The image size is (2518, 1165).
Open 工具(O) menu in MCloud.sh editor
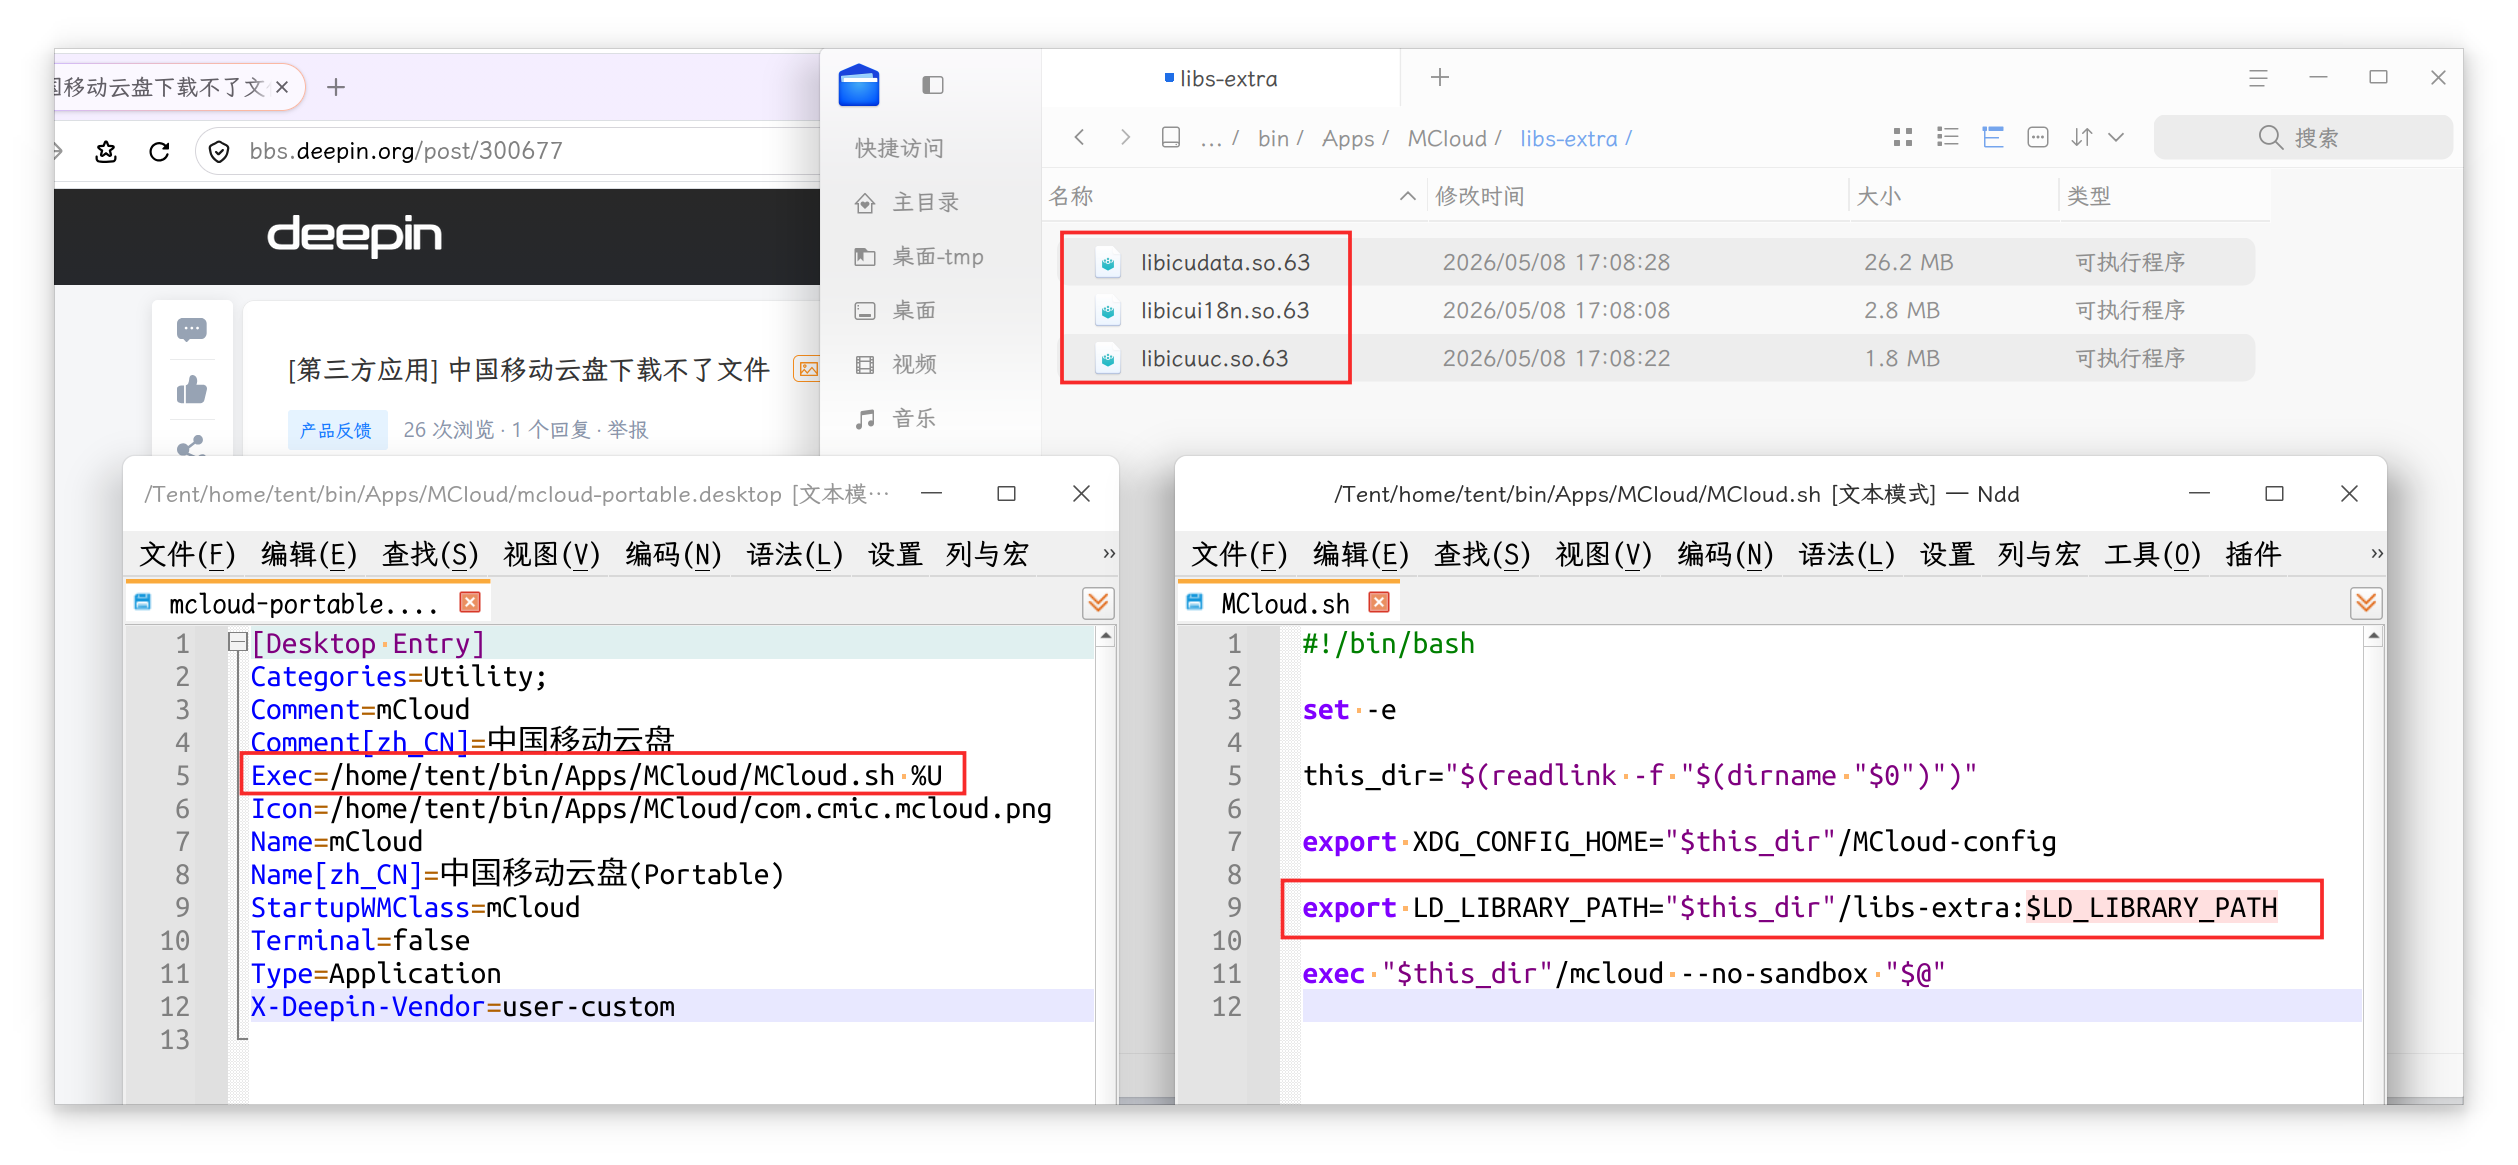[x=2152, y=555]
